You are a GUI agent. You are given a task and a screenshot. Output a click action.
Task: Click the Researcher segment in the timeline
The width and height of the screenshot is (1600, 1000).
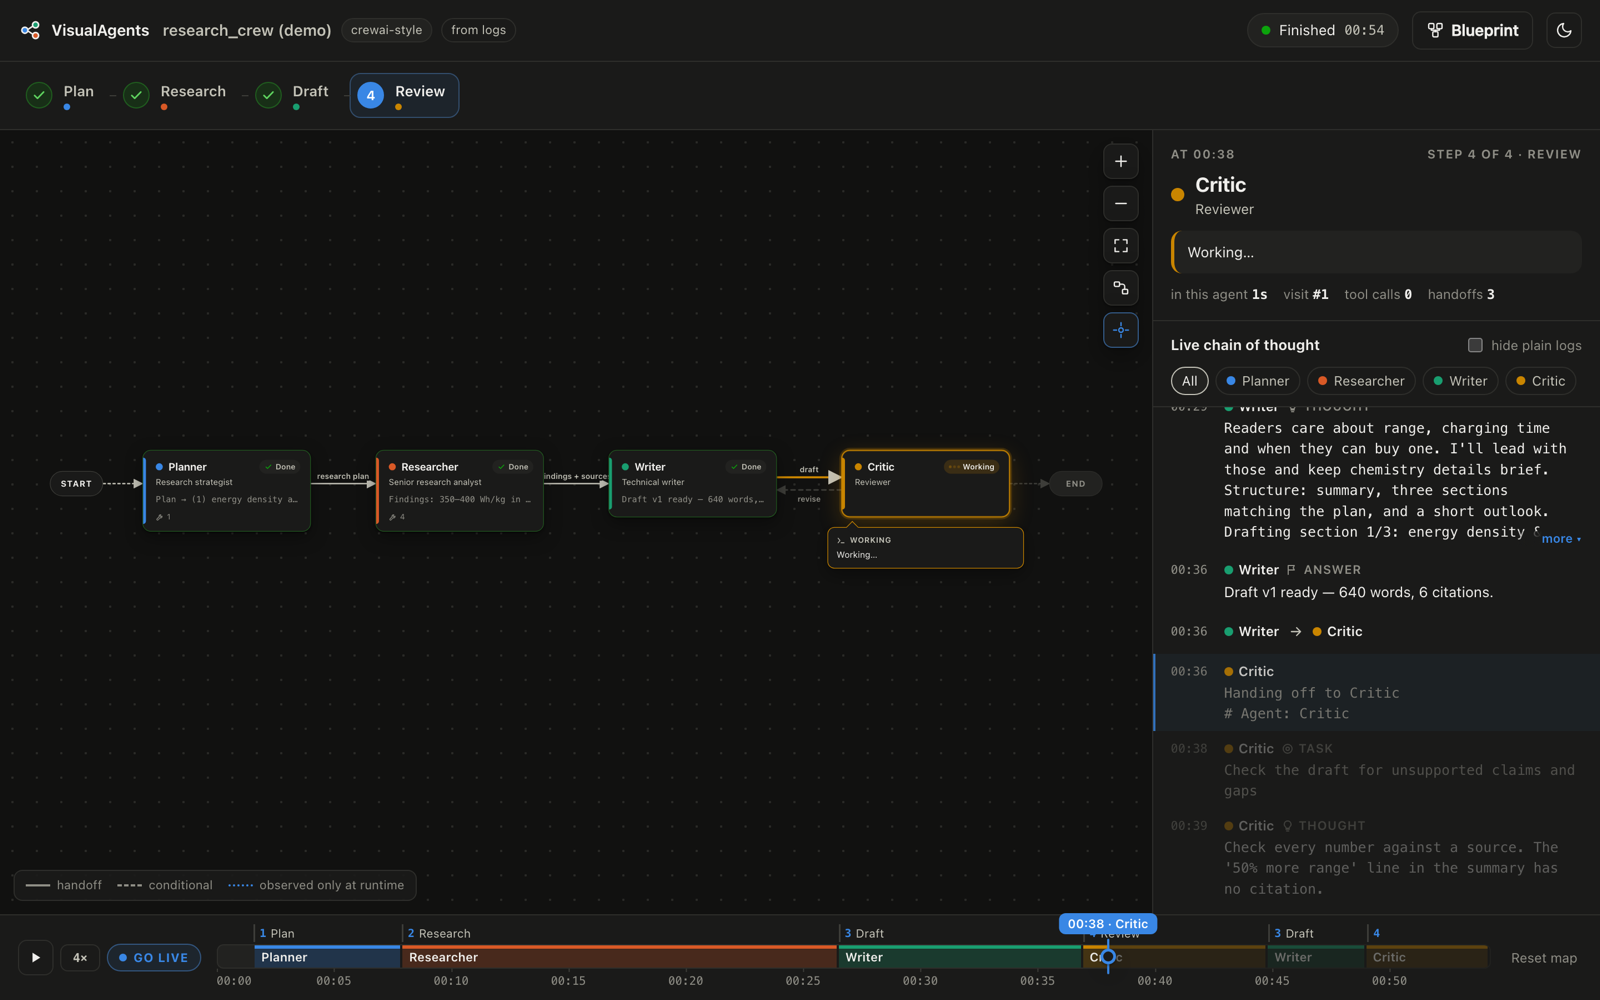619,957
